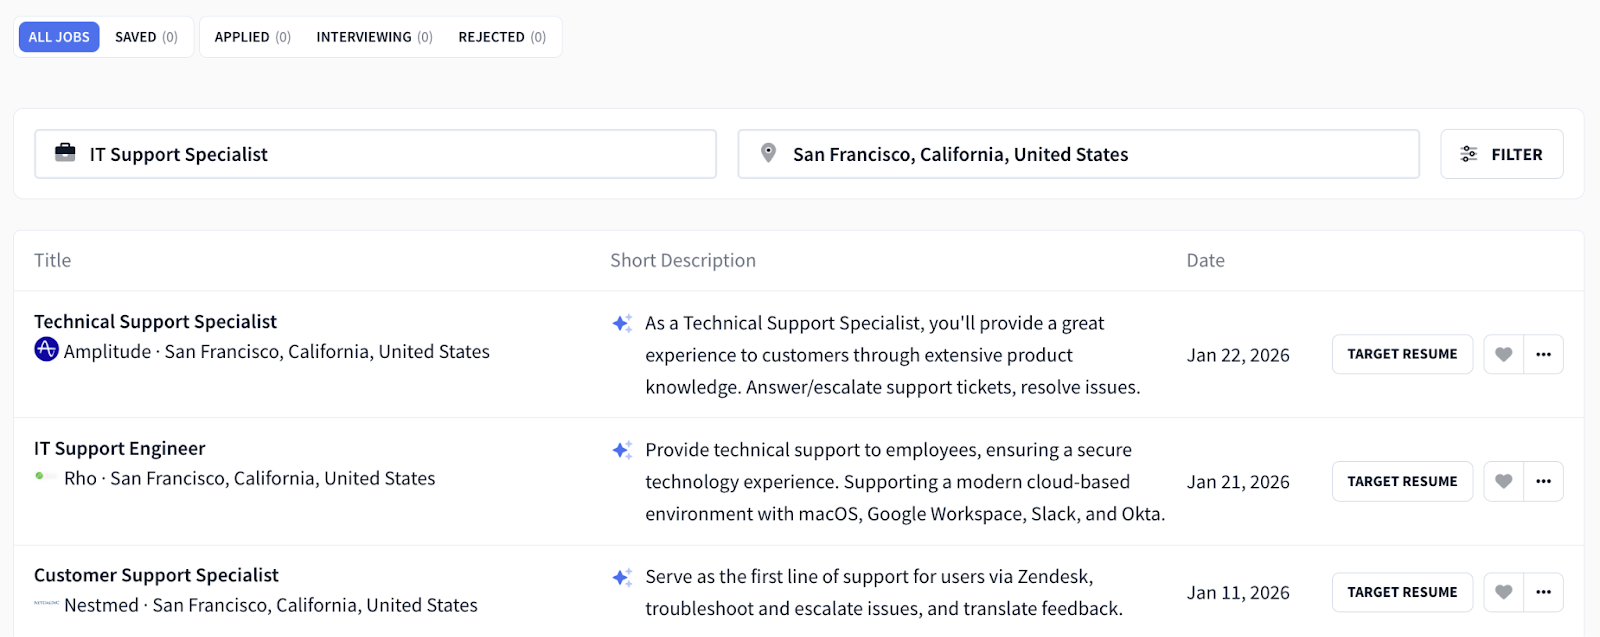This screenshot has height=637, width=1600.
Task: Target resume for IT Support Engineer job
Action: (1402, 481)
